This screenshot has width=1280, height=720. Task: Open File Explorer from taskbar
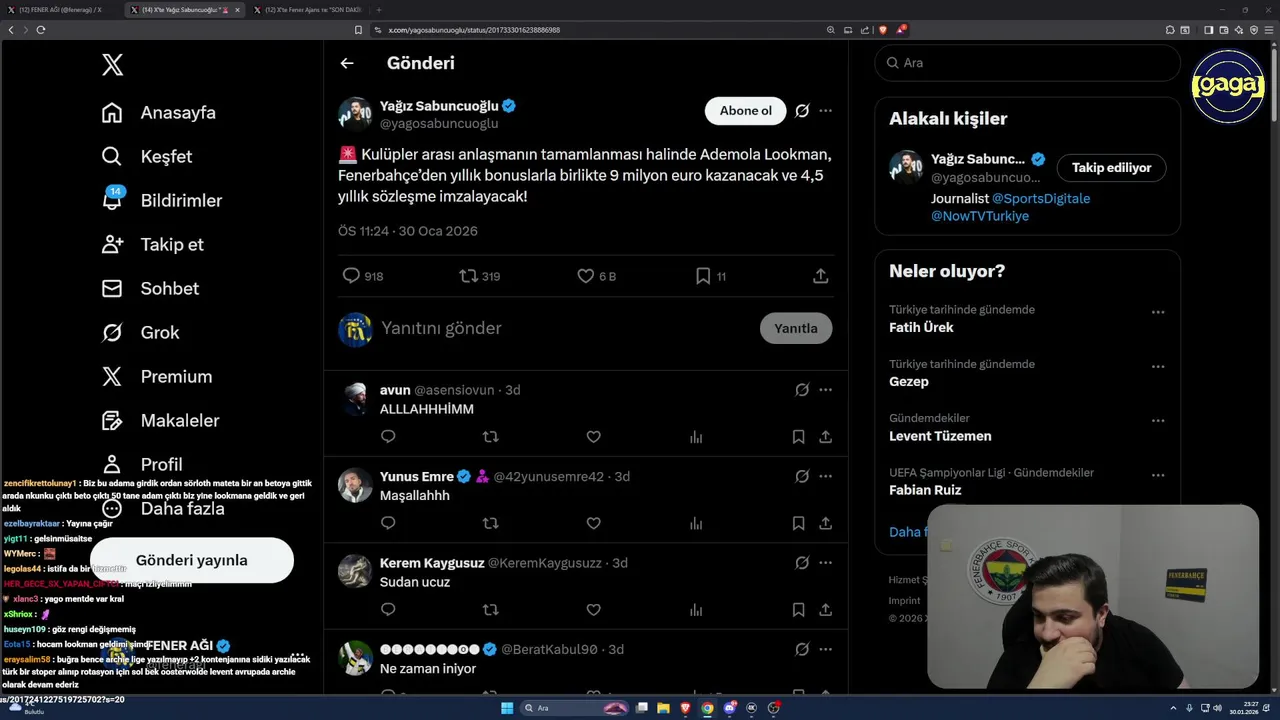click(663, 708)
